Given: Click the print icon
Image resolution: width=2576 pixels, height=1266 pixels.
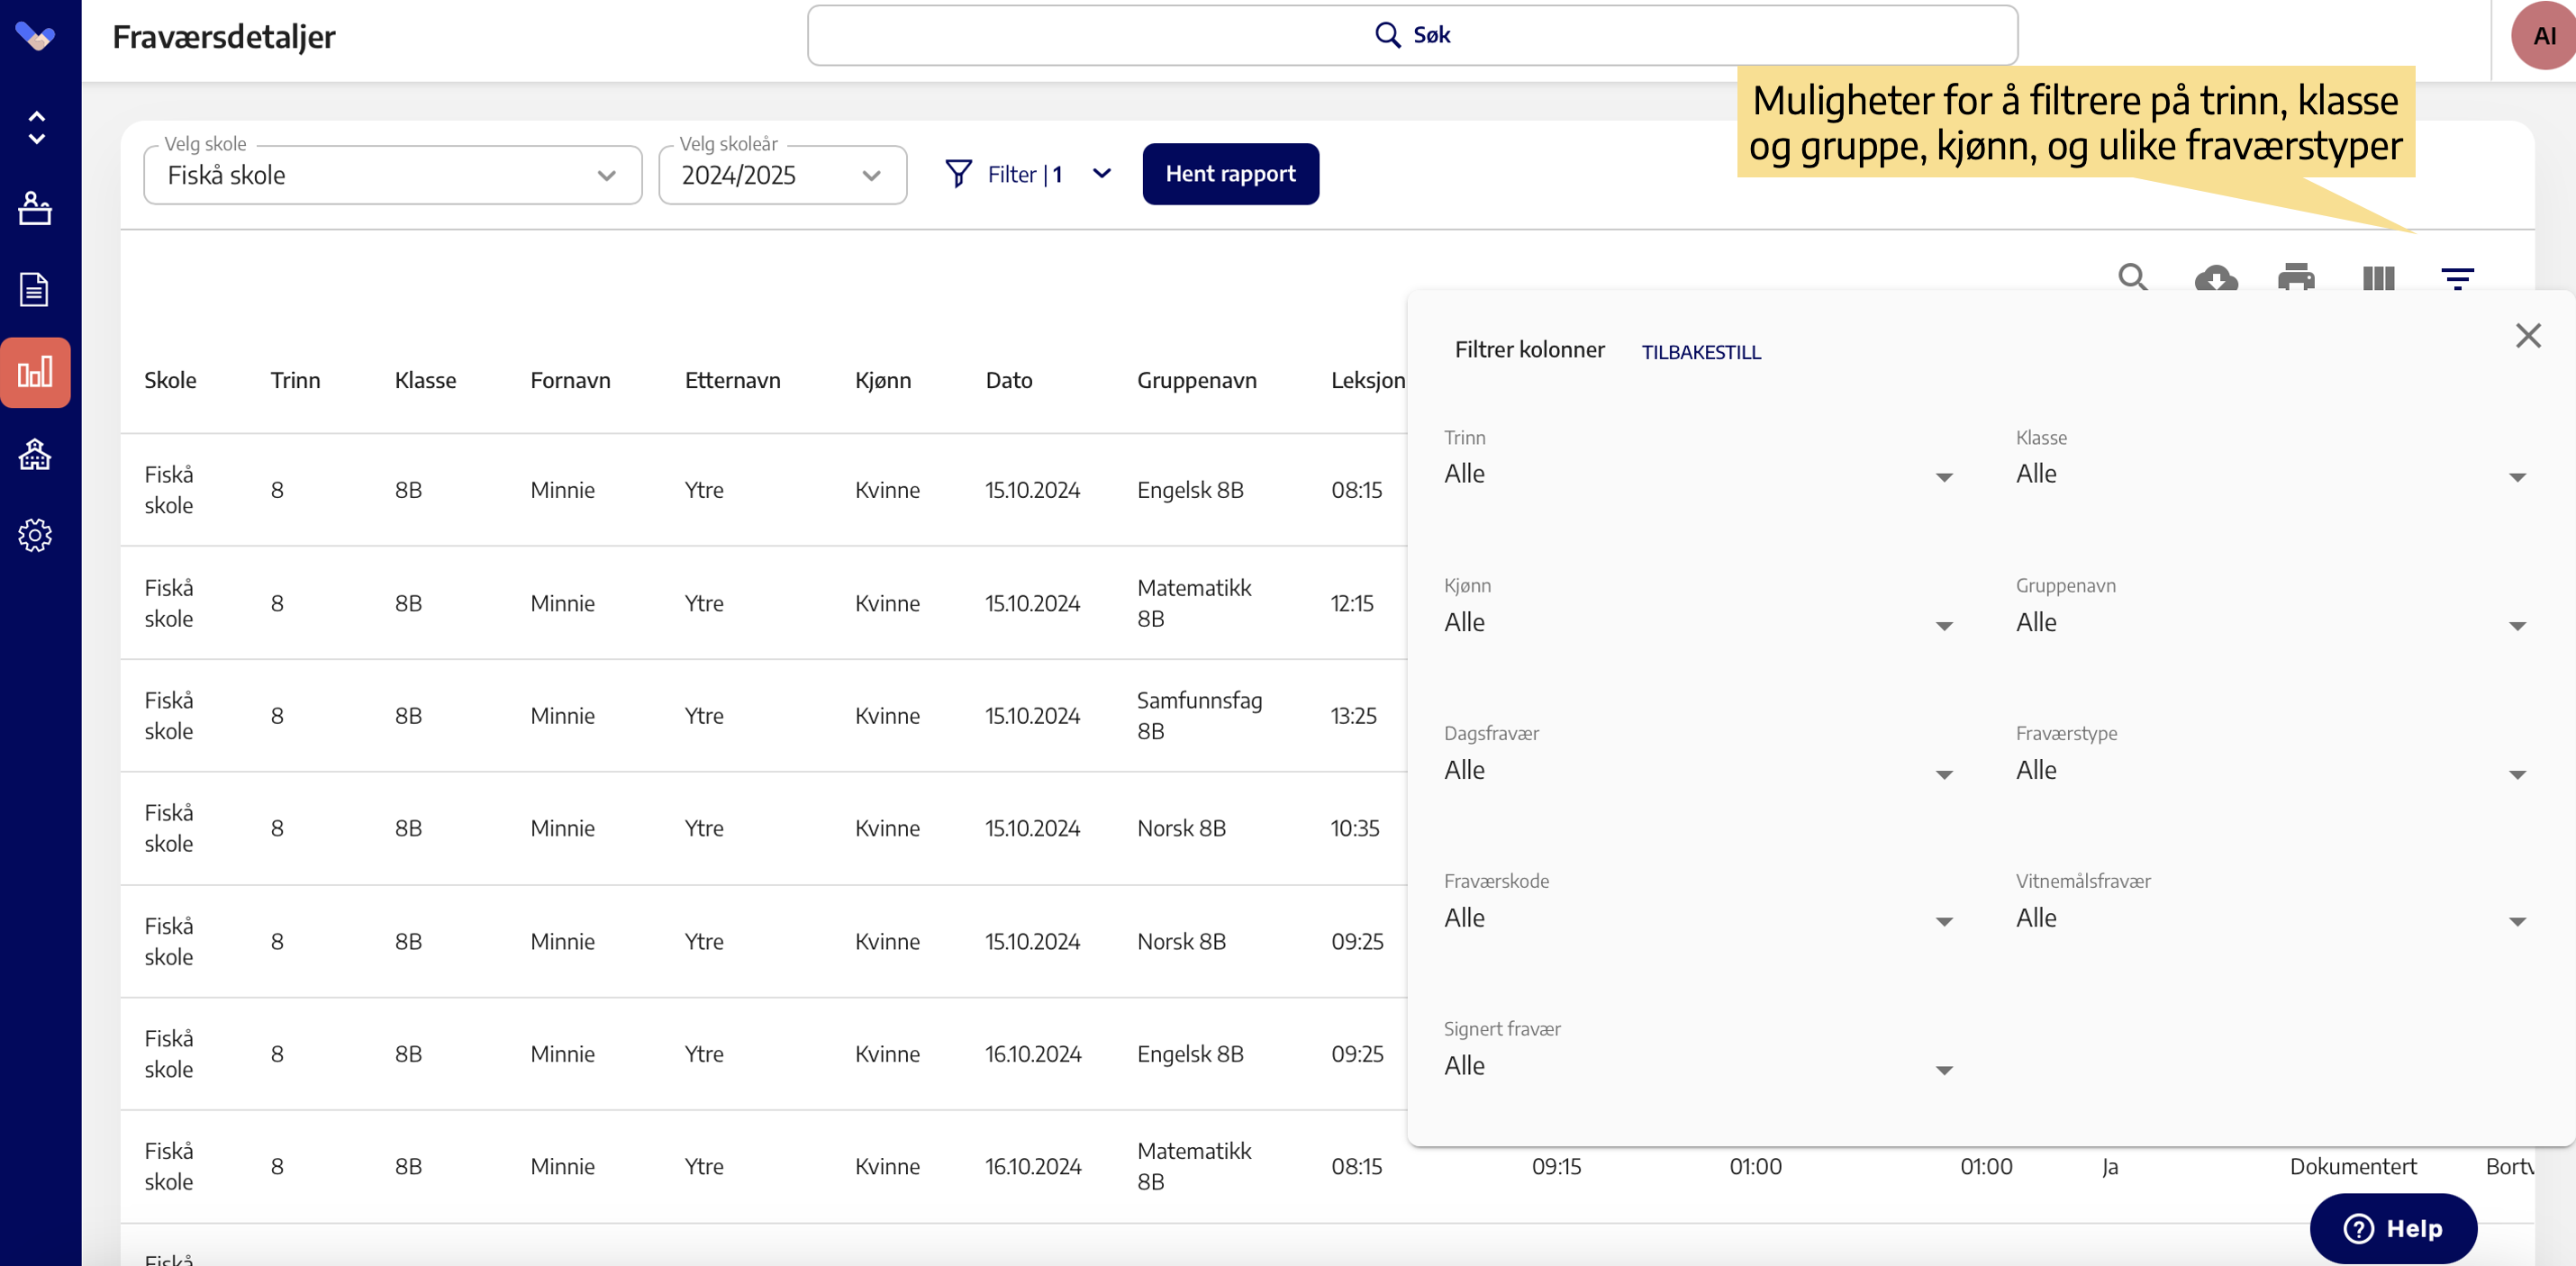Looking at the screenshot, I should click(2296, 278).
